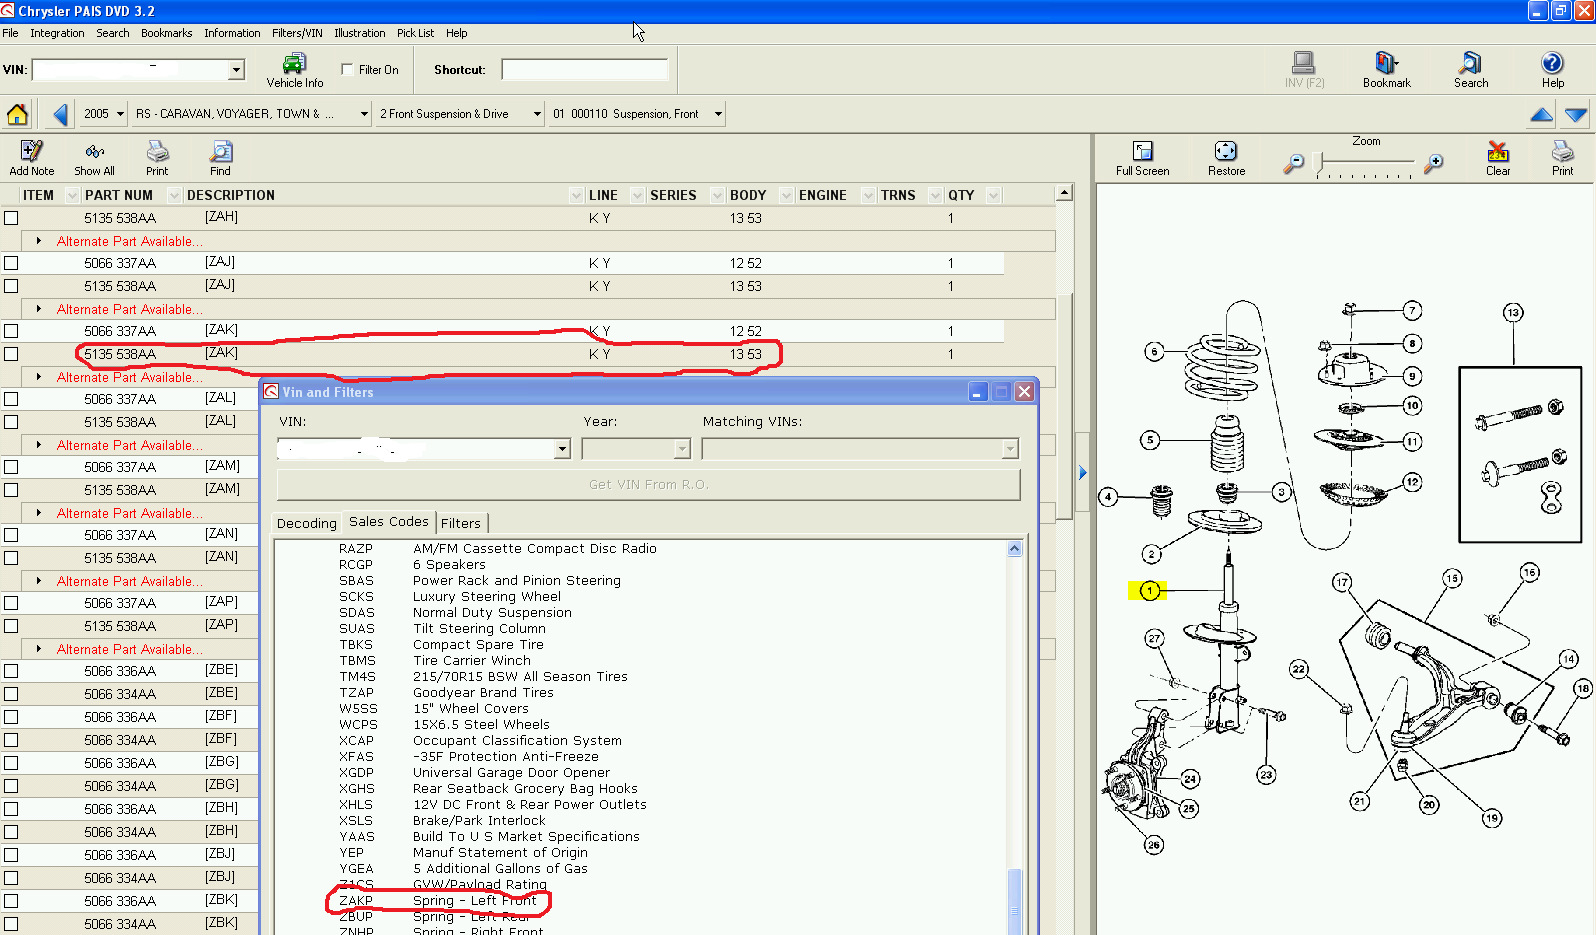Open the Illustration menu
The image size is (1596, 935).
pyautogui.click(x=359, y=33)
